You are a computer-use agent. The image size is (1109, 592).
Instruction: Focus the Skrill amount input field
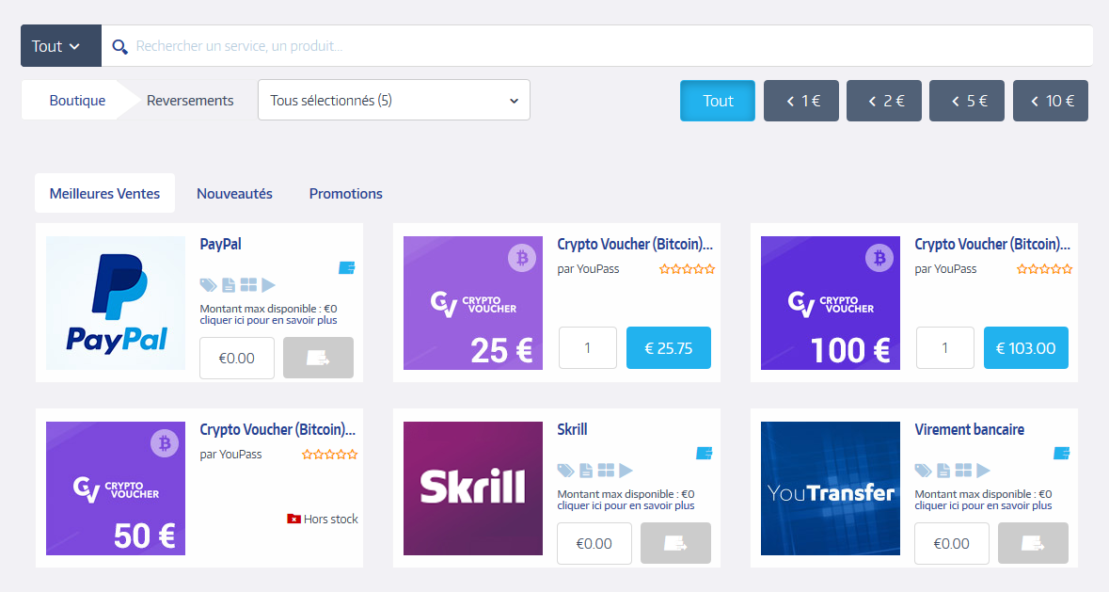594,544
